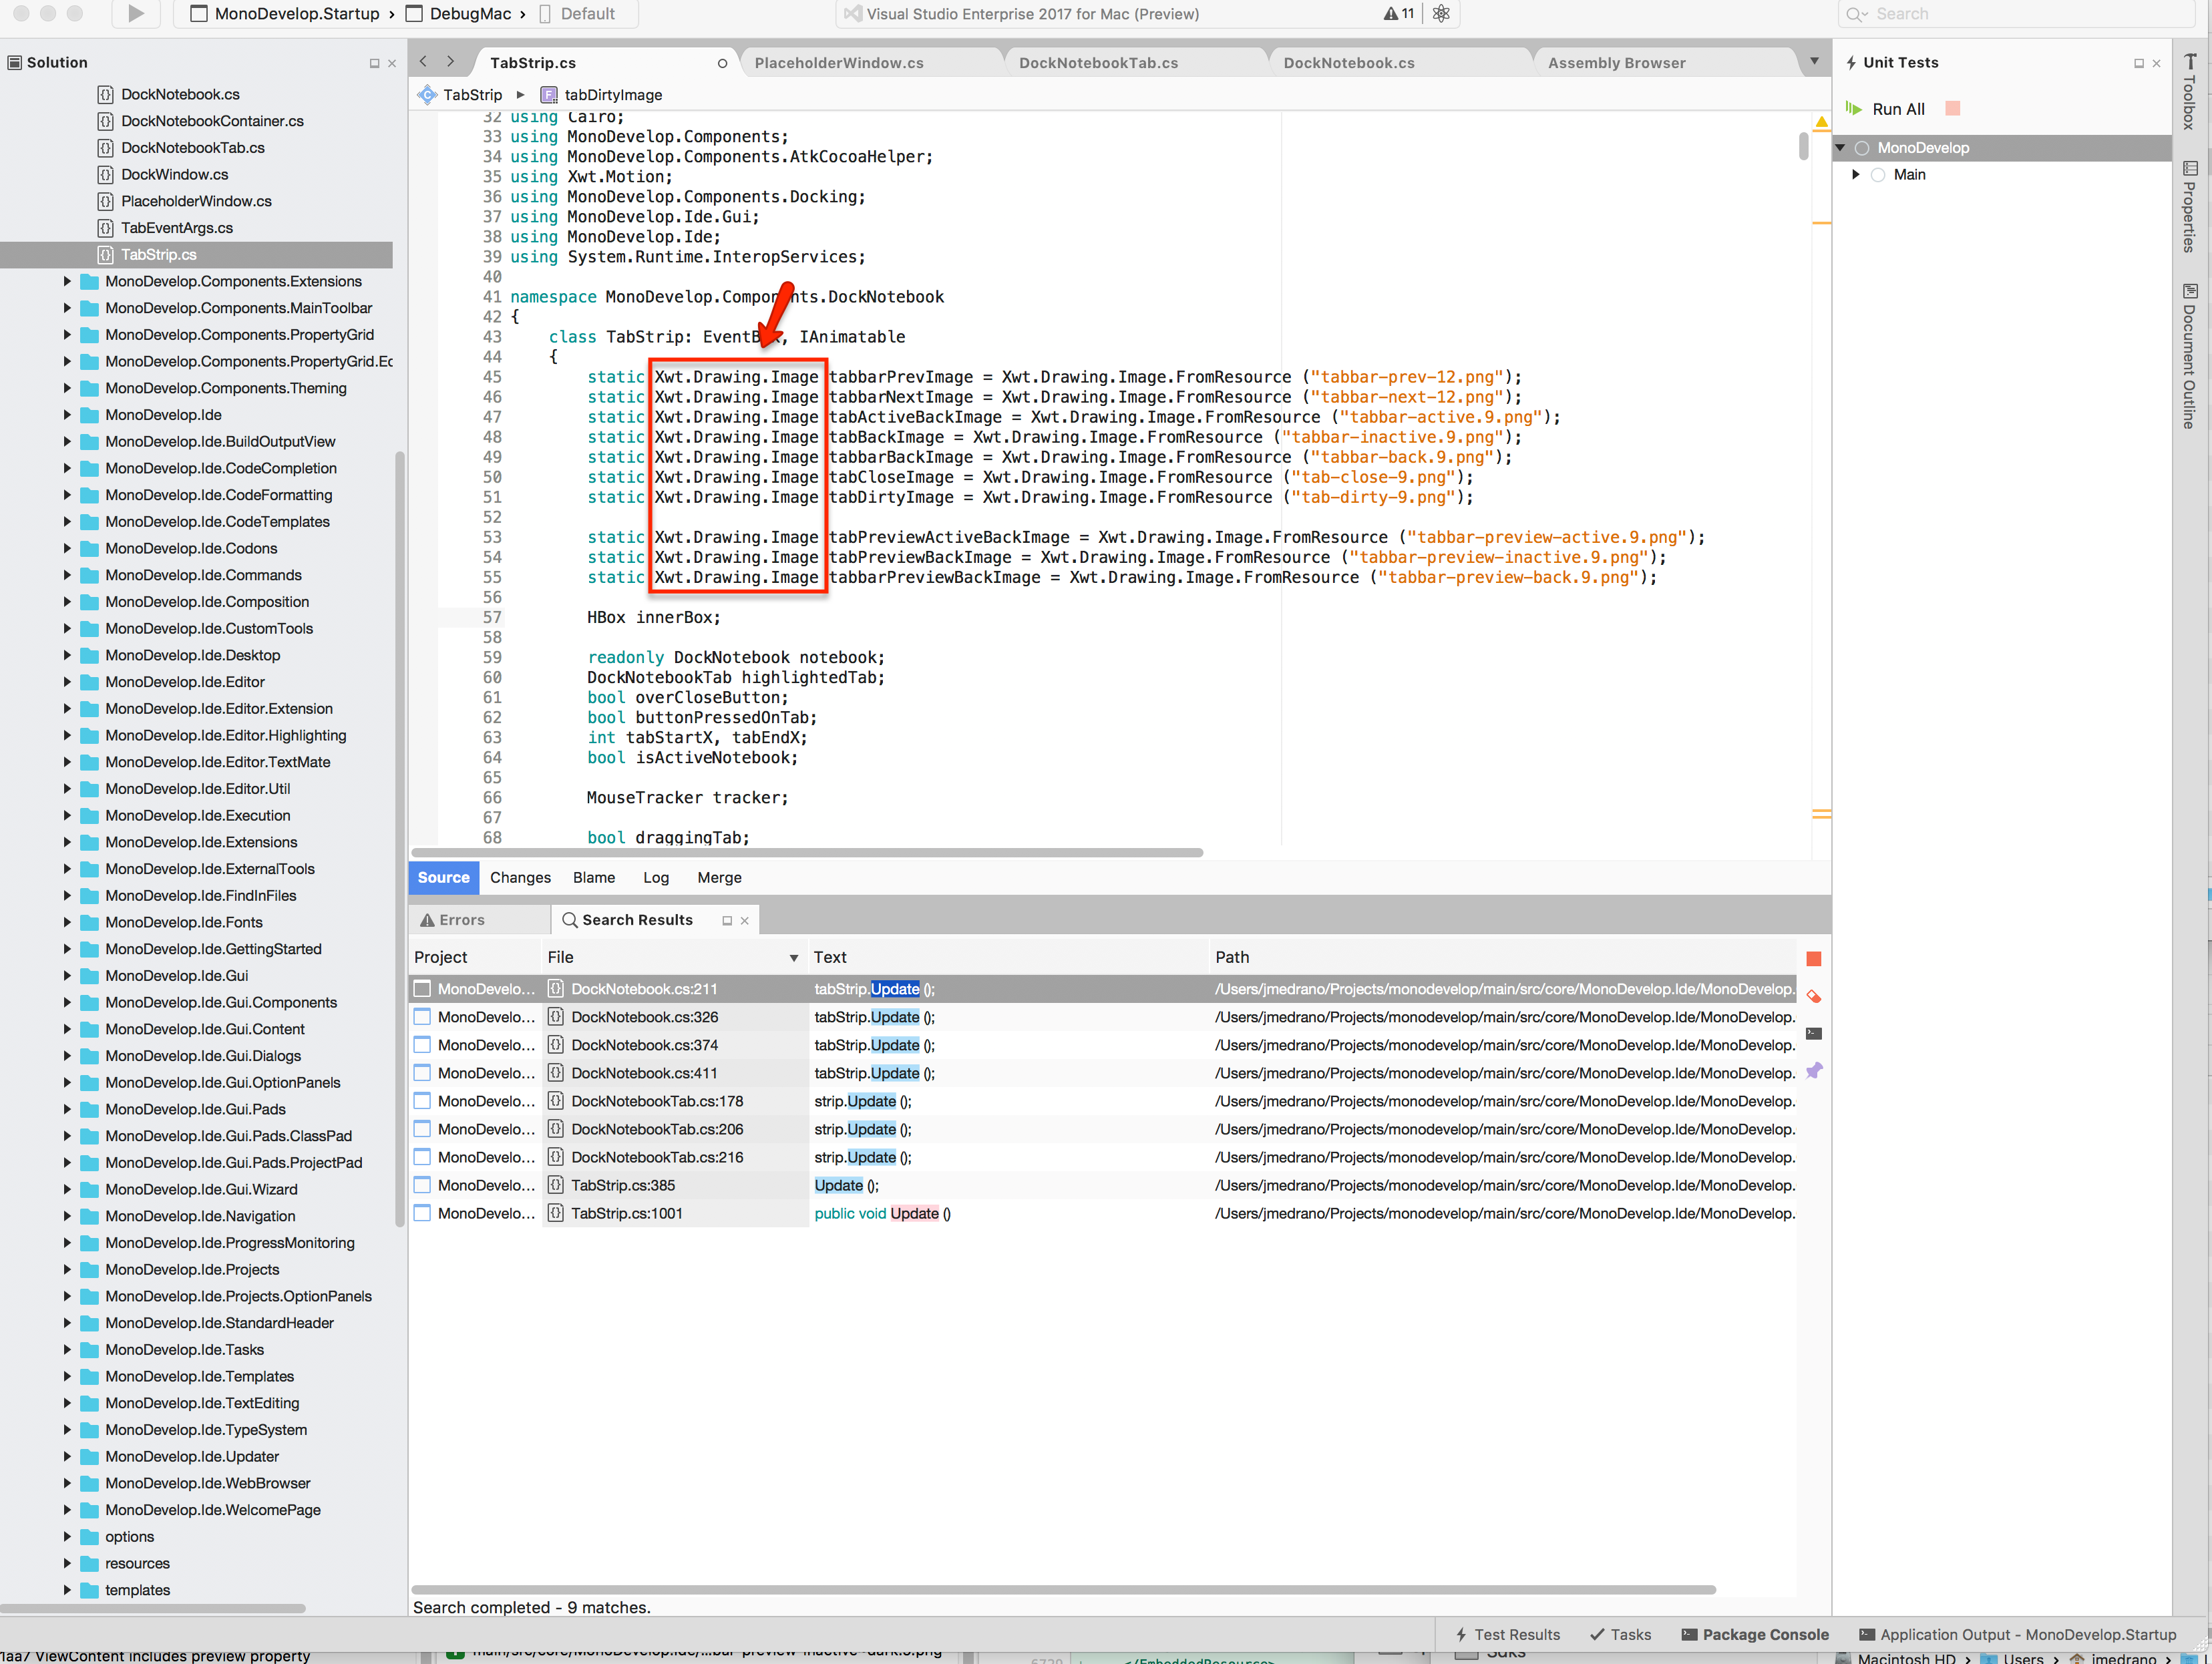The height and width of the screenshot is (1664, 2212).
Task: Click the console output icon in Search Results
Action: (x=1814, y=1034)
